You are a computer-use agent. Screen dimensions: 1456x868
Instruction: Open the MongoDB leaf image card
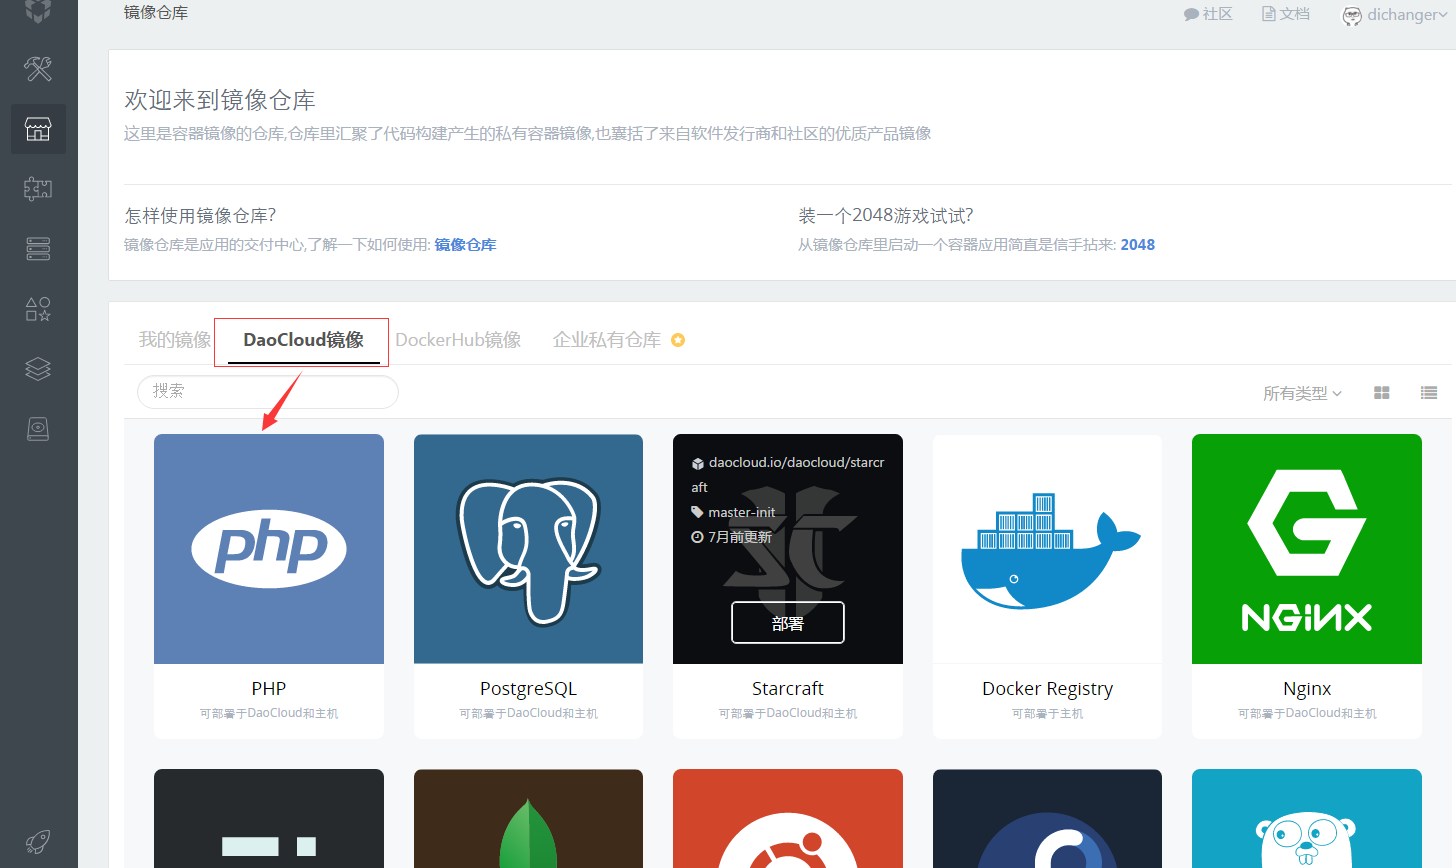pyautogui.click(x=528, y=818)
